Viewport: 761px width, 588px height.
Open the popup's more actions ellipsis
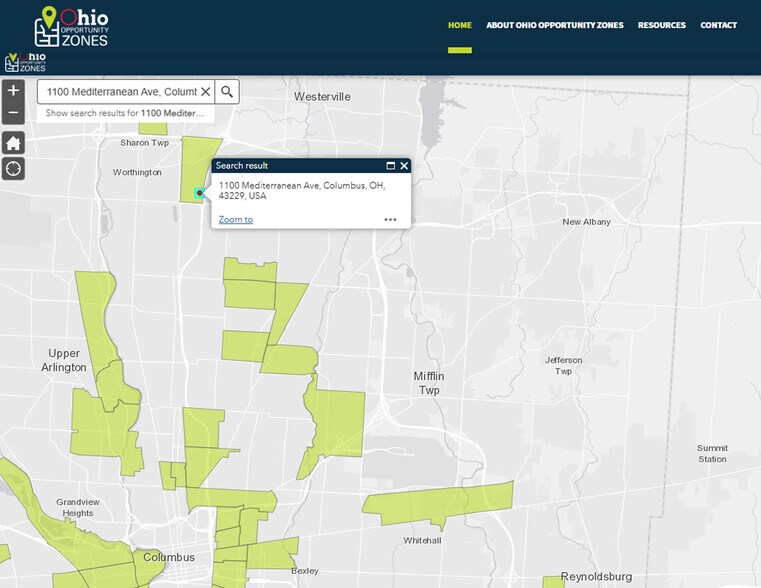[390, 220]
